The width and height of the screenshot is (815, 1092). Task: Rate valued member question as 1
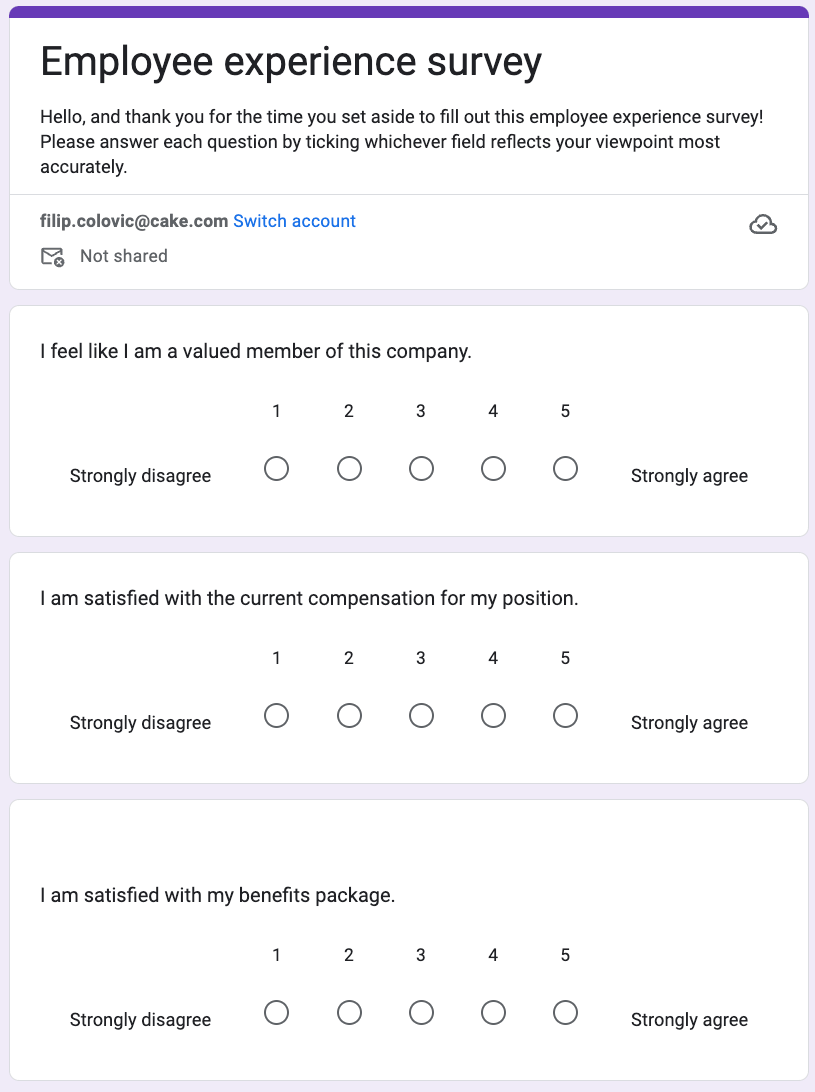(x=277, y=468)
